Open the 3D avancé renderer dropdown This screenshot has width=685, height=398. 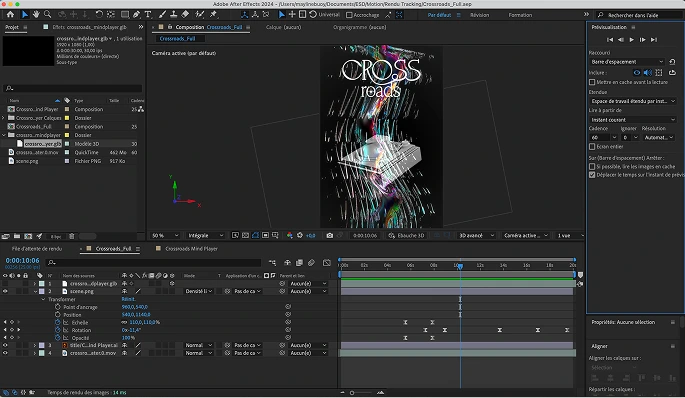point(476,235)
